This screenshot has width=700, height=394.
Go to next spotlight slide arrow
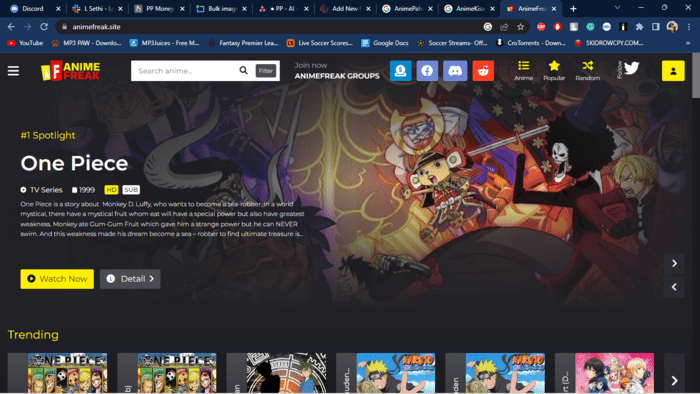674,263
